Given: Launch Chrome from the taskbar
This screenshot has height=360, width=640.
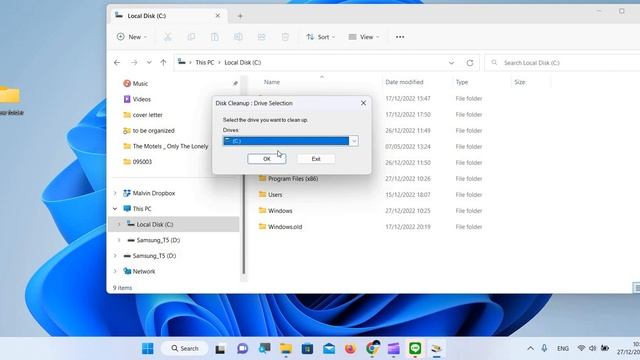Looking at the screenshot, I should click(x=372, y=349).
